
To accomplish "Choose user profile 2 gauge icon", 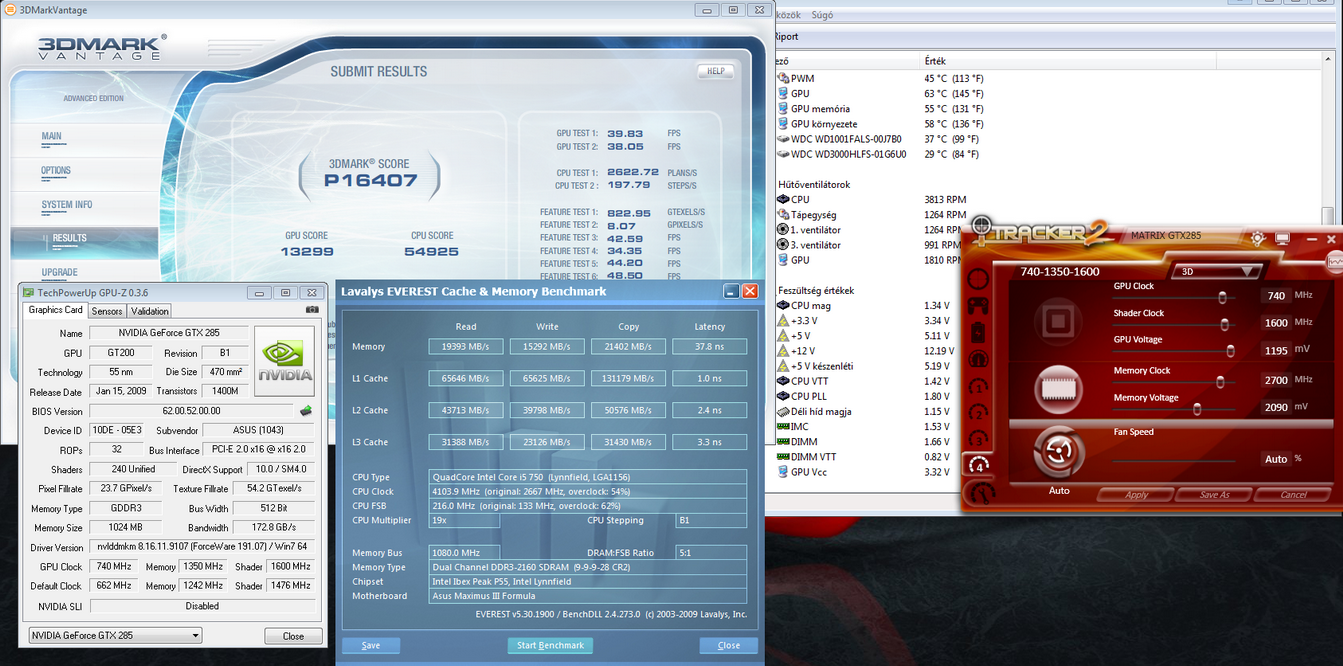I will click(979, 411).
